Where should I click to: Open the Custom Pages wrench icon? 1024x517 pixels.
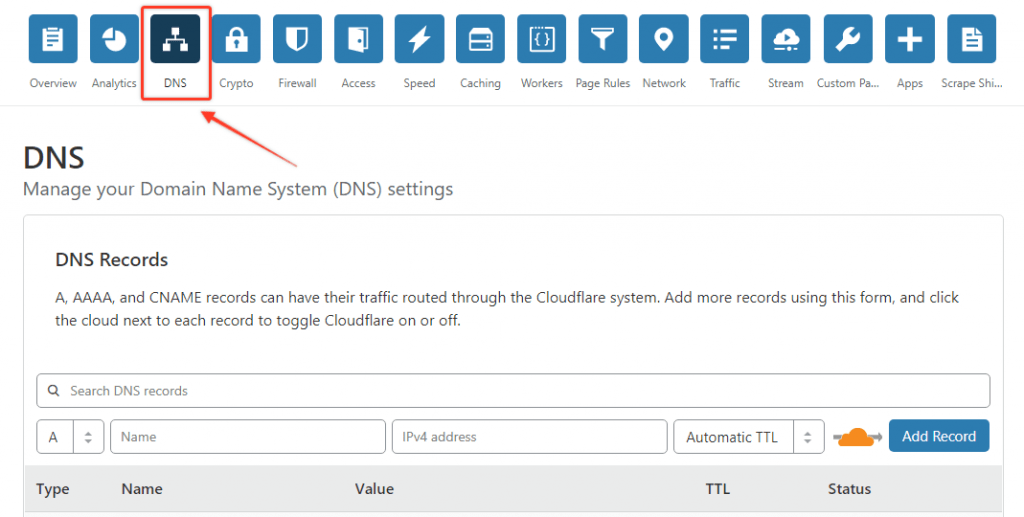[x=848, y=39]
